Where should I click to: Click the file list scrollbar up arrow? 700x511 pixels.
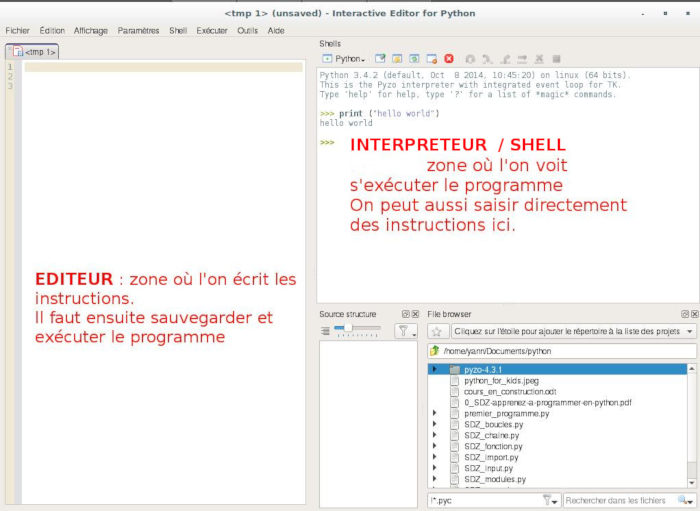click(692, 369)
